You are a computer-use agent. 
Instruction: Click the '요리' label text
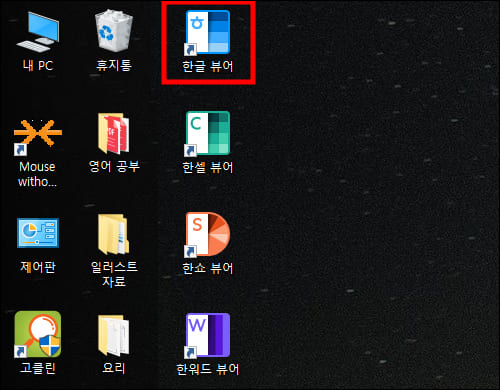tap(114, 368)
